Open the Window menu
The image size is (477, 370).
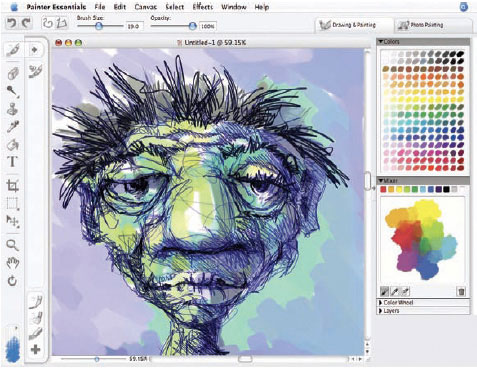coord(234,7)
